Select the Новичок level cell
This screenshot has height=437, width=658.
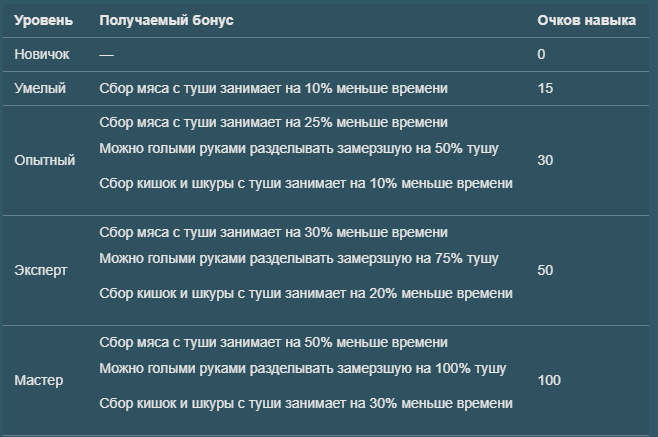(x=42, y=54)
